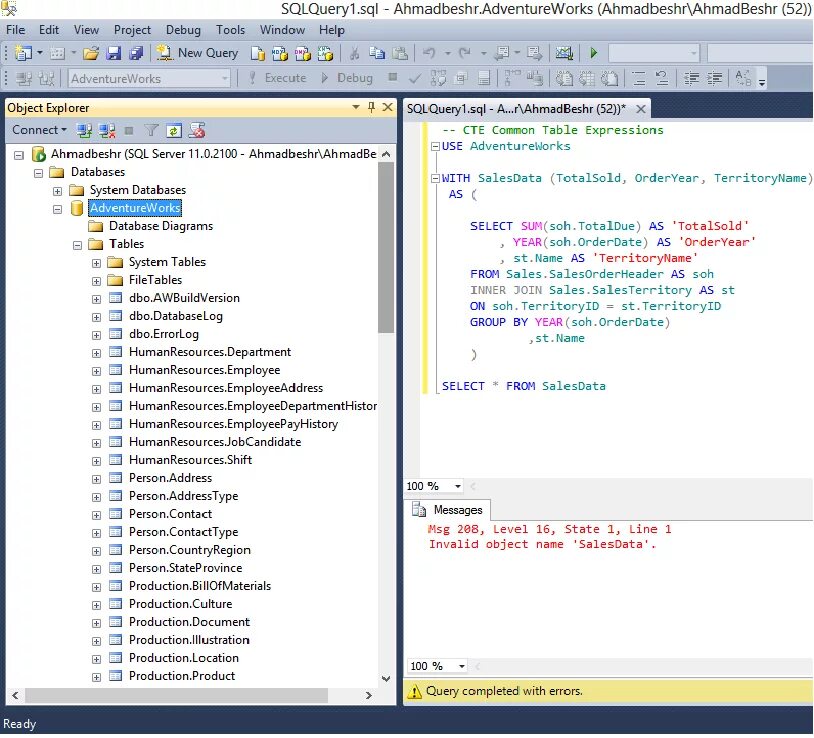Click the Filter funnel icon in Object Explorer
This screenshot has height=738, width=814.
tap(151, 131)
